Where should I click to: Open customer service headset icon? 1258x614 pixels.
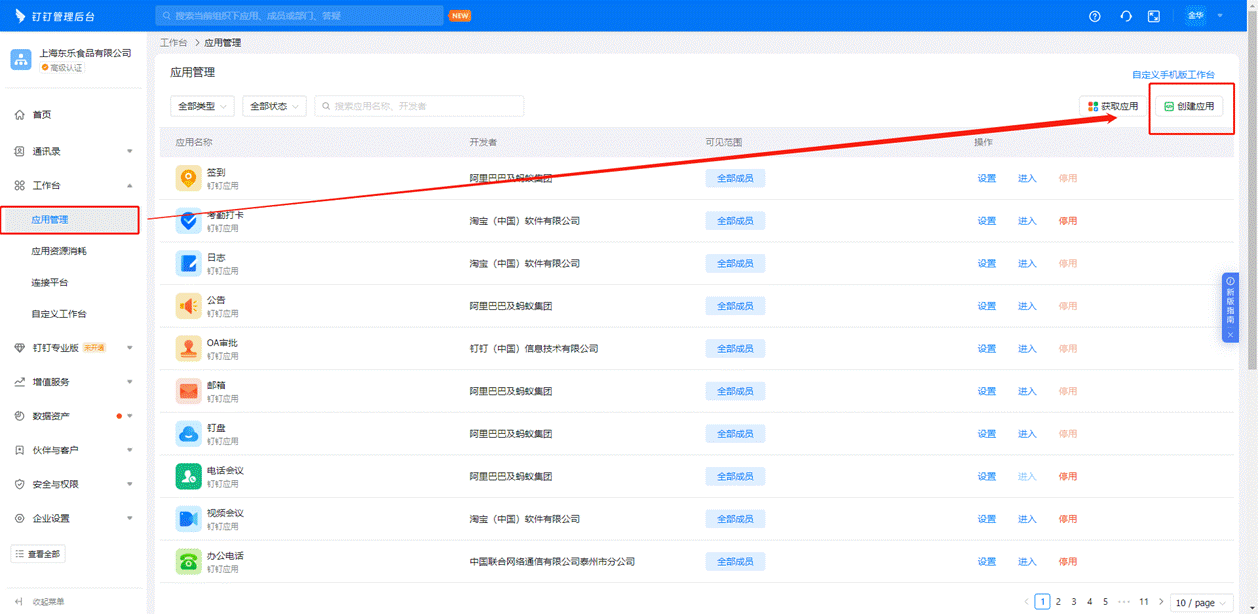tap(1125, 16)
